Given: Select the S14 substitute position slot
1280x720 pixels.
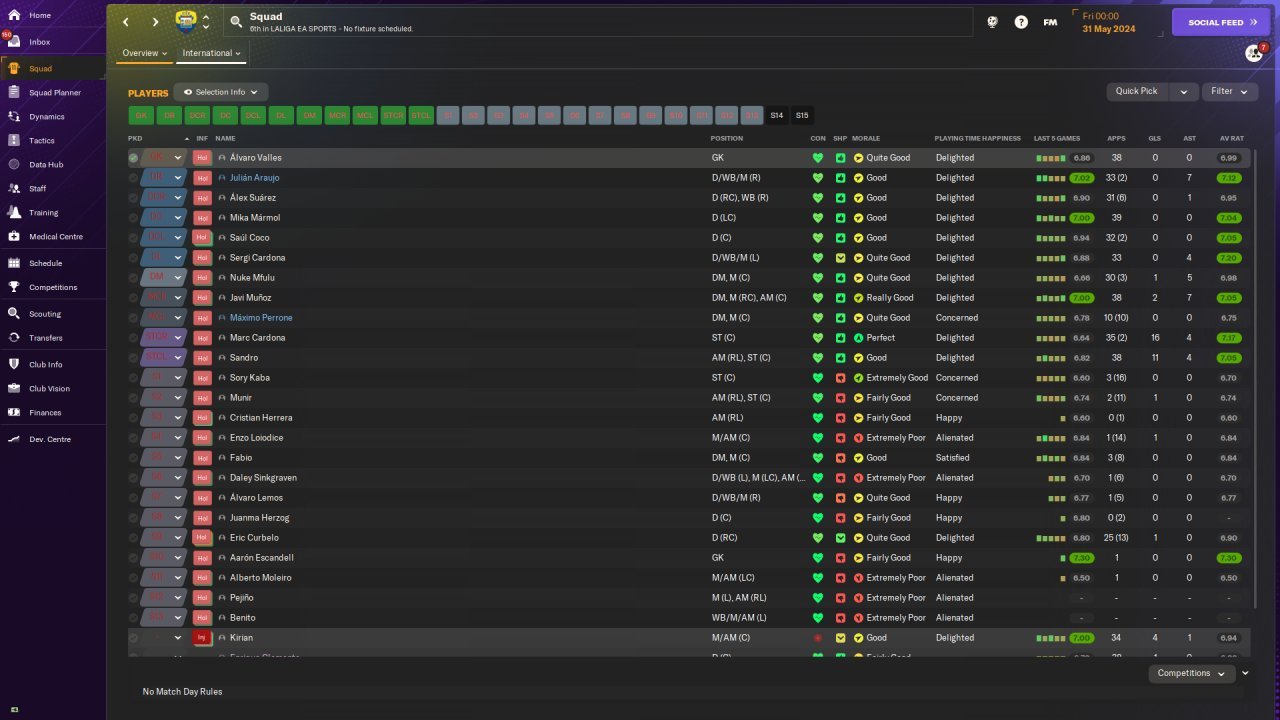Looking at the screenshot, I should [x=777, y=115].
